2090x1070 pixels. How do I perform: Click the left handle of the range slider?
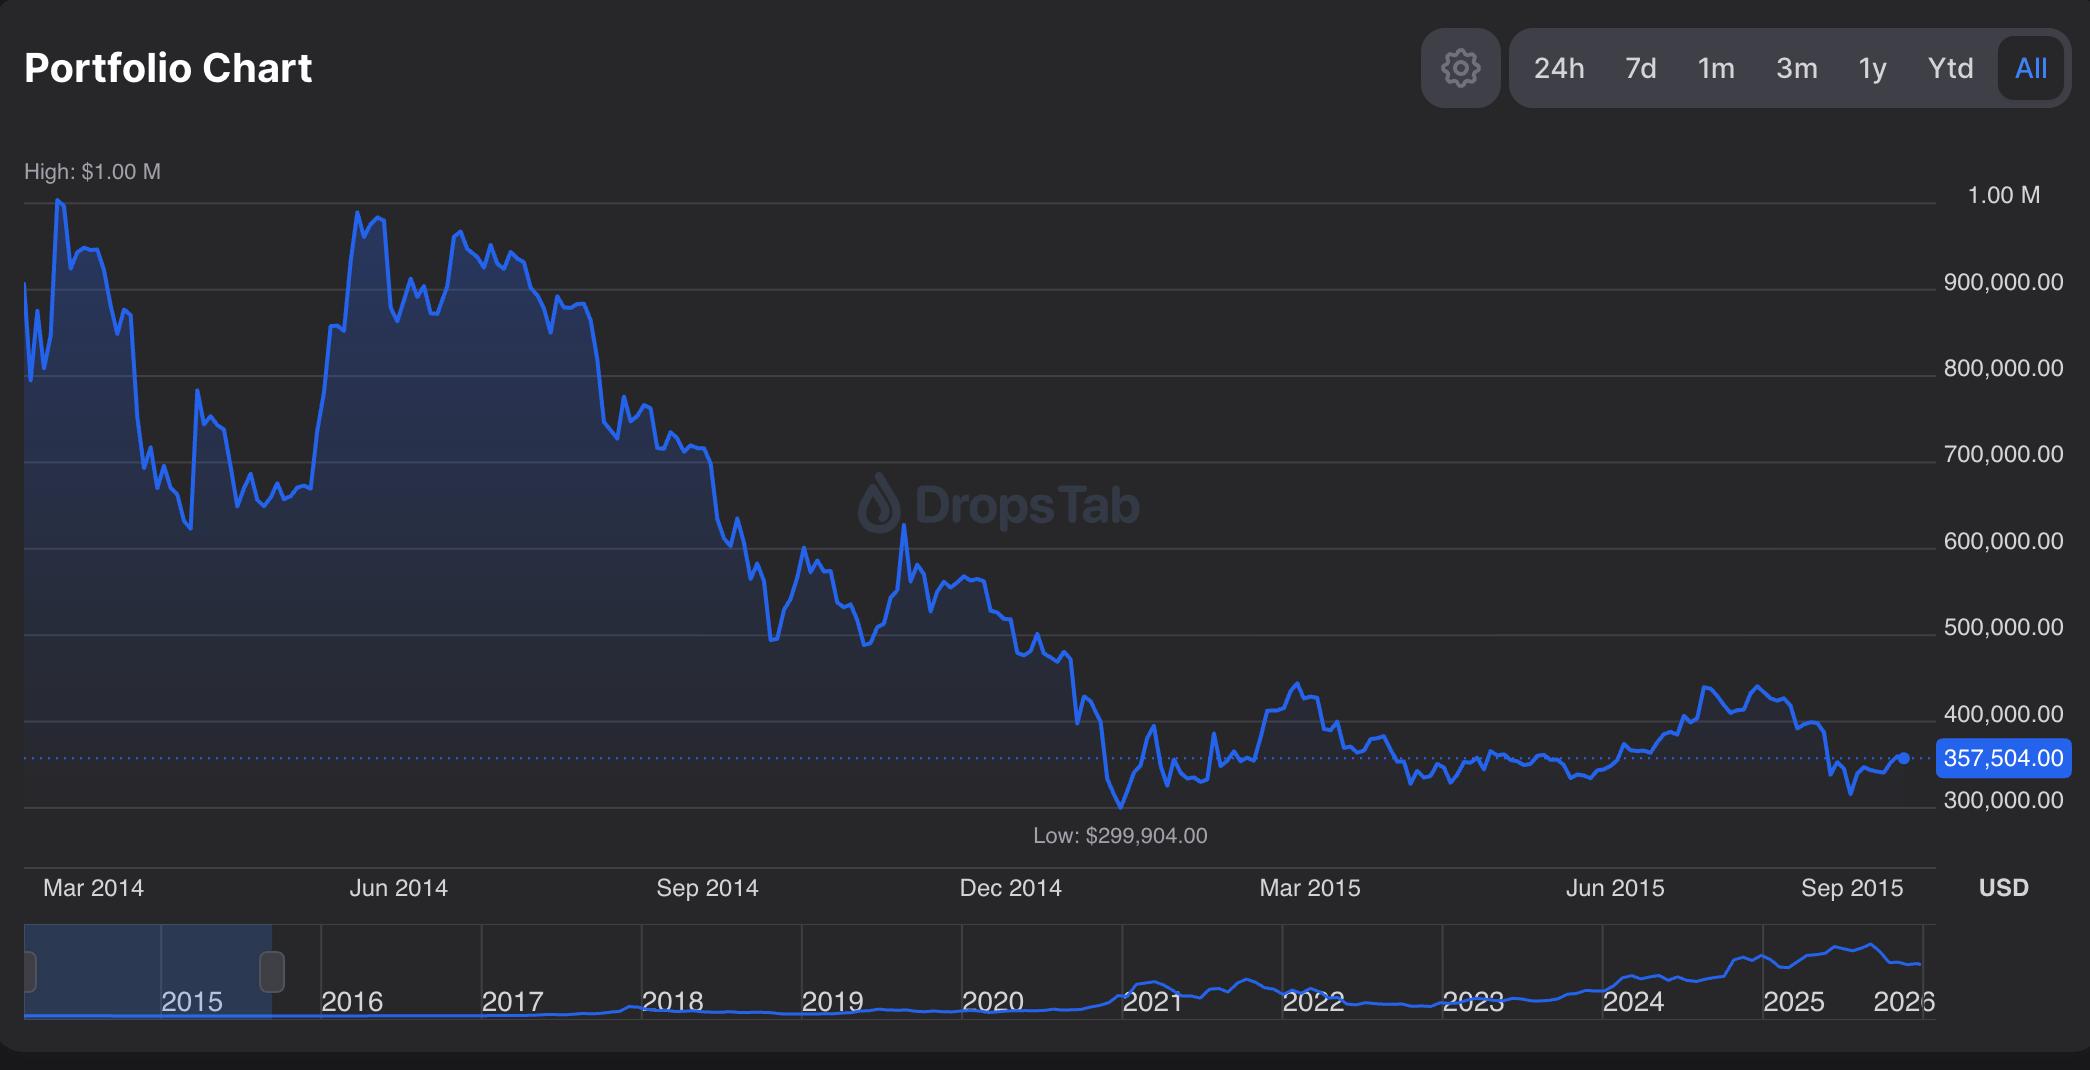click(29, 972)
